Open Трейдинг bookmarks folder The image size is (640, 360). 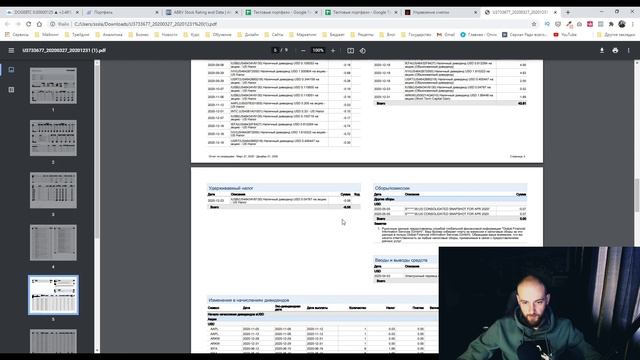pos(77,35)
